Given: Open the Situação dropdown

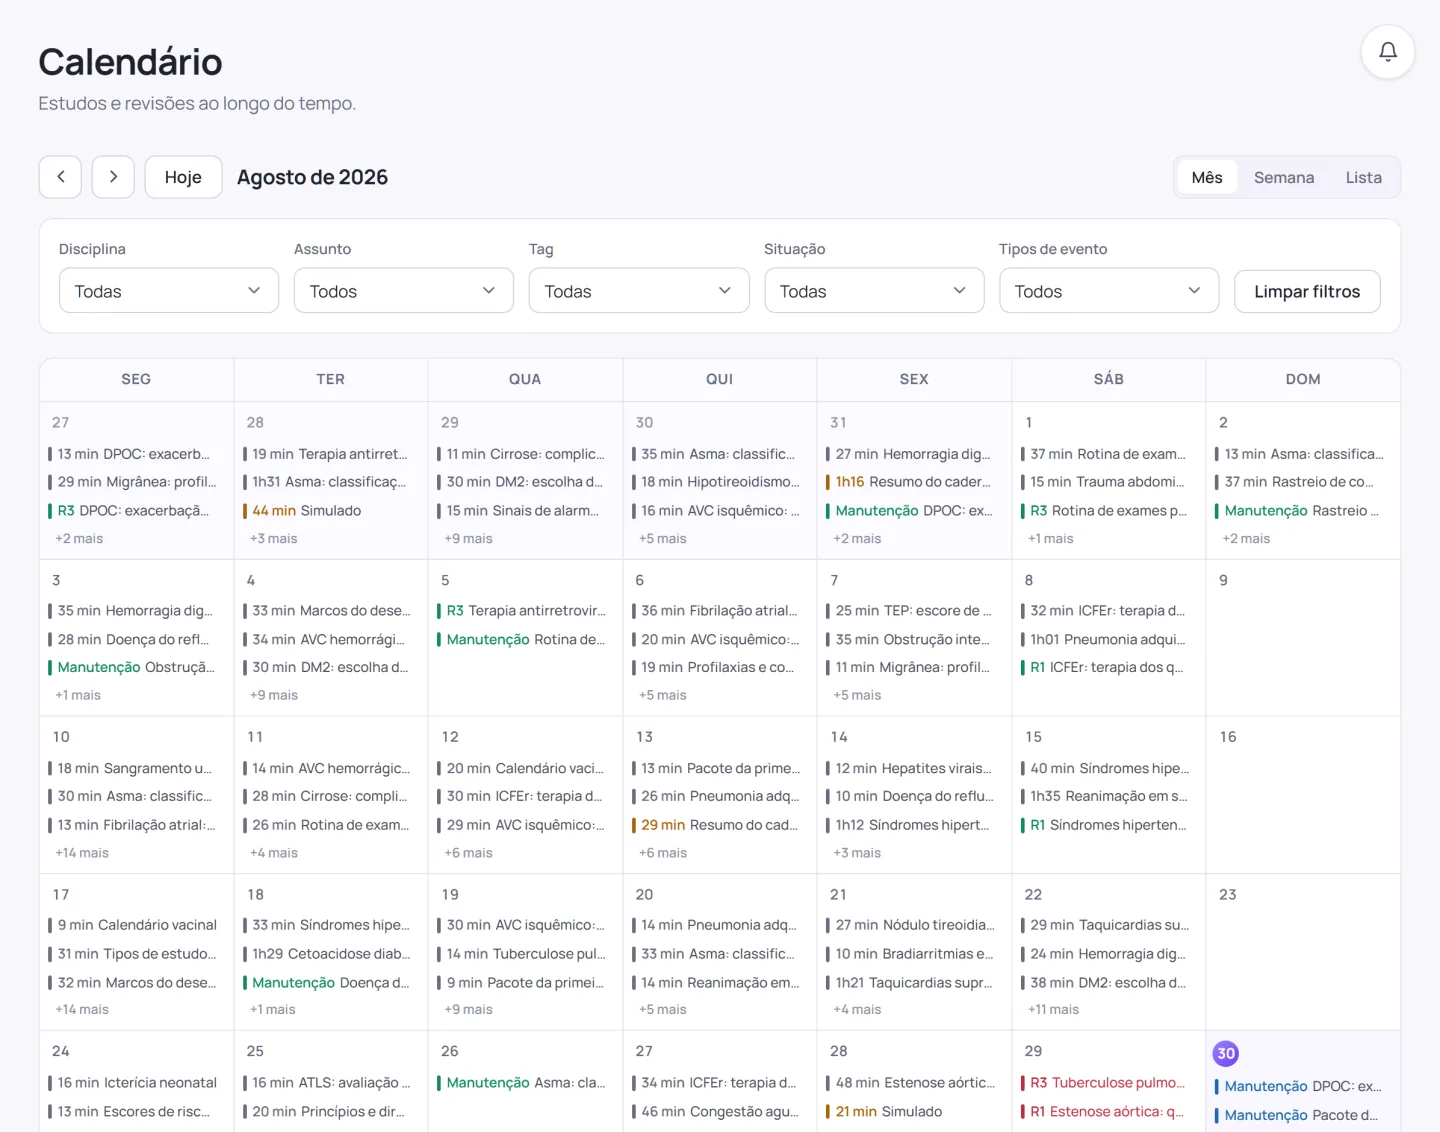Looking at the screenshot, I should click(x=874, y=291).
